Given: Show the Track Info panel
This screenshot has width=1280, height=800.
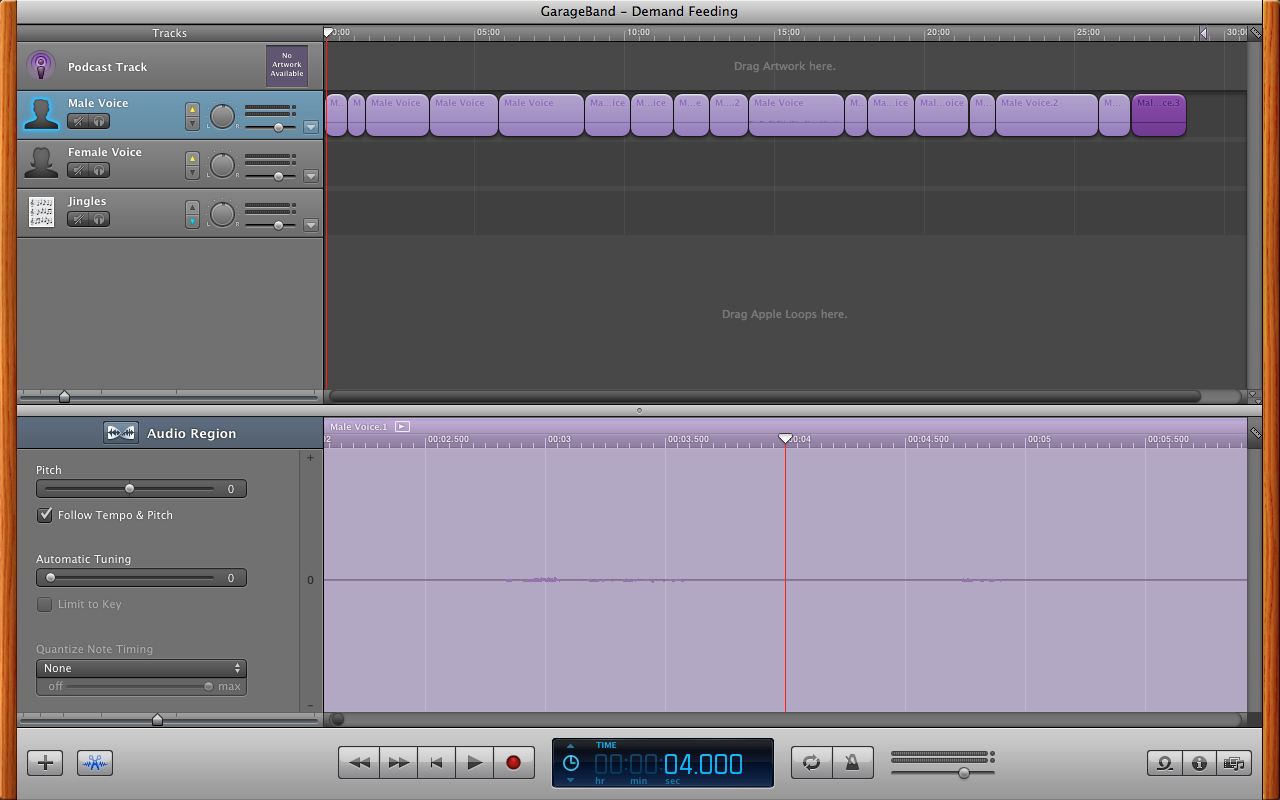Looking at the screenshot, I should coord(1199,763).
